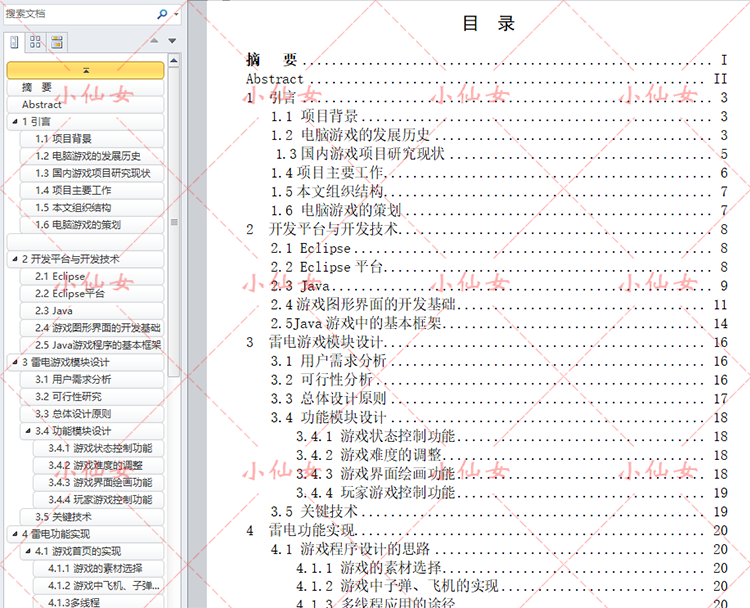Select 1.5 本文组织结构 in navigation pane

92,208
